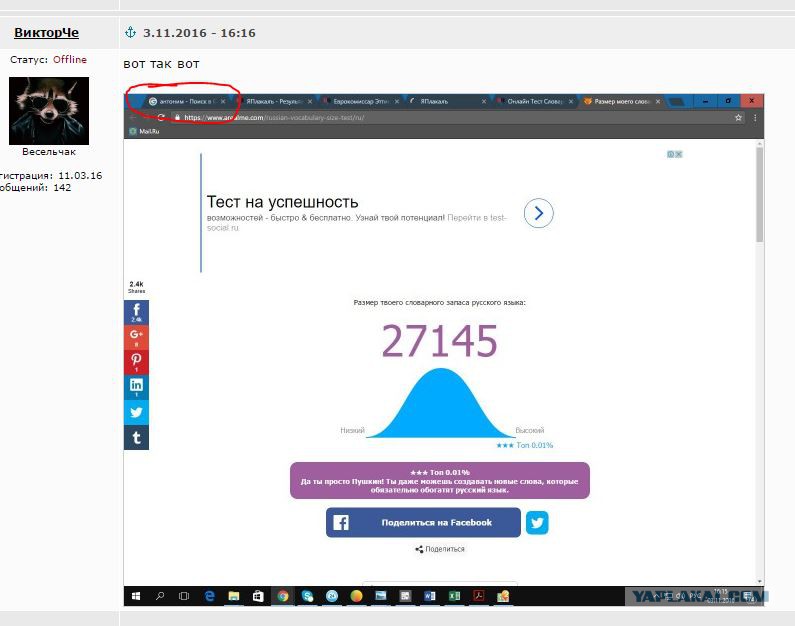Open Skype from taskbar
The height and width of the screenshot is (626, 795).
point(307,596)
